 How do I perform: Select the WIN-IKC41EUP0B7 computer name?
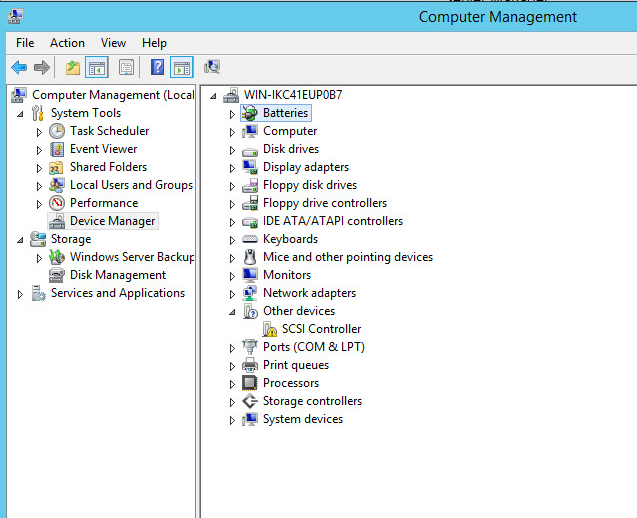(x=293, y=95)
